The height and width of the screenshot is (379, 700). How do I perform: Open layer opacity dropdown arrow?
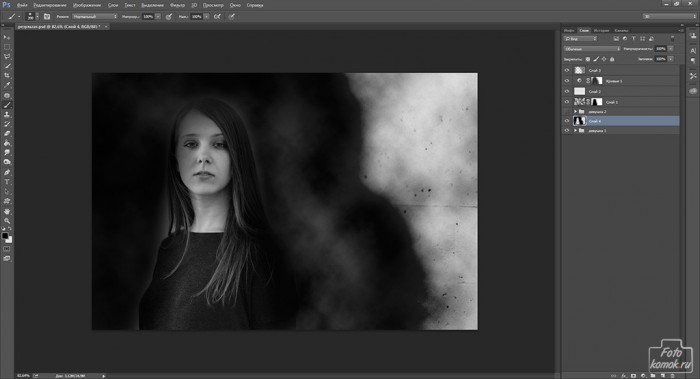(x=671, y=49)
